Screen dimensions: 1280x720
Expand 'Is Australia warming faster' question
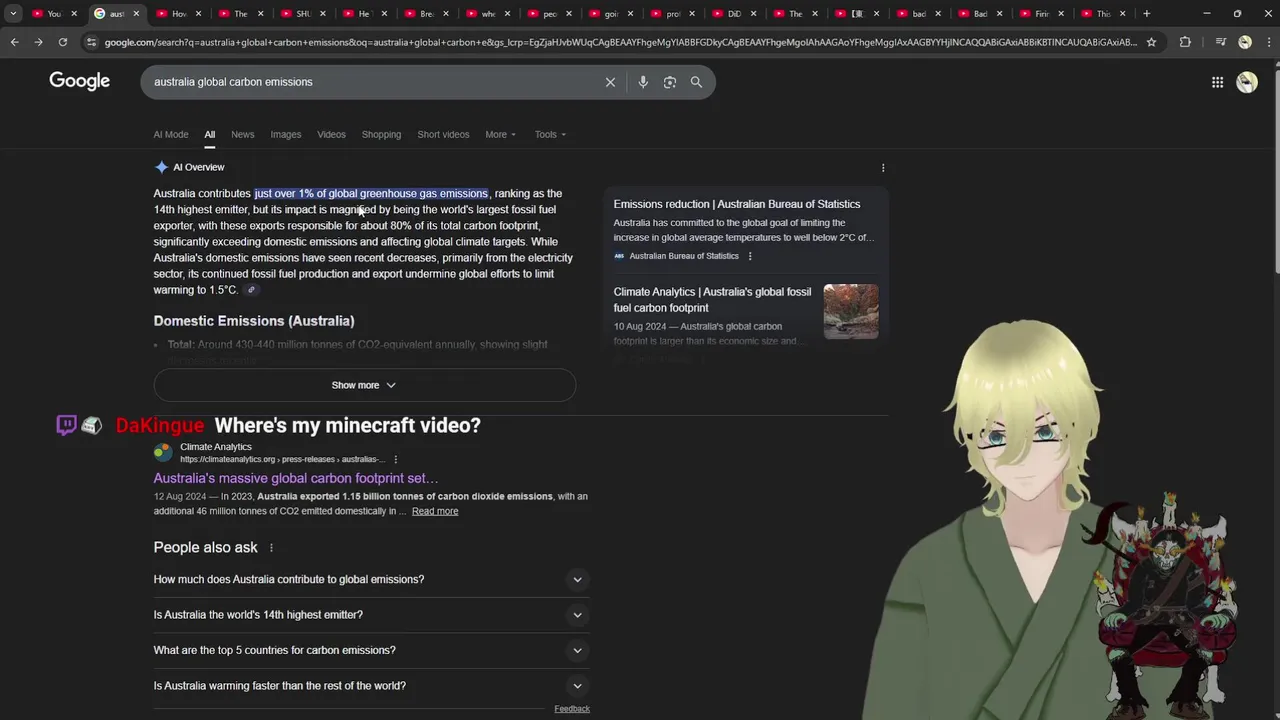click(x=371, y=686)
